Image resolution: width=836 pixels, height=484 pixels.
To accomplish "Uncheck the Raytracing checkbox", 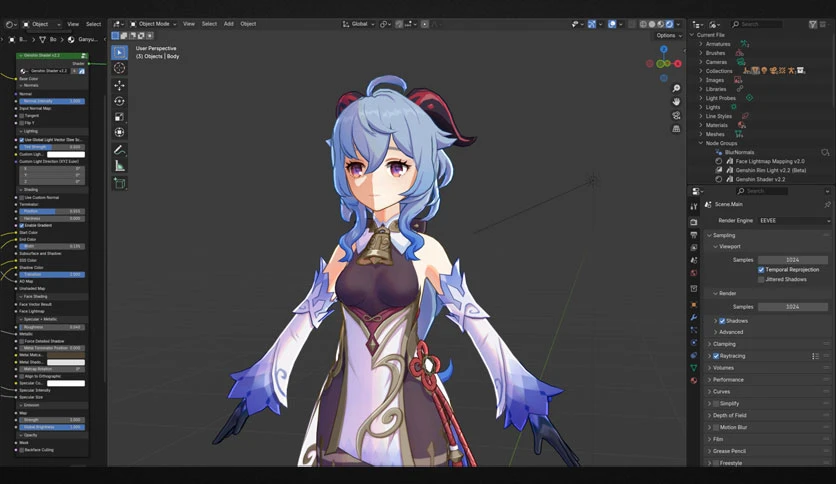I will (716, 356).
